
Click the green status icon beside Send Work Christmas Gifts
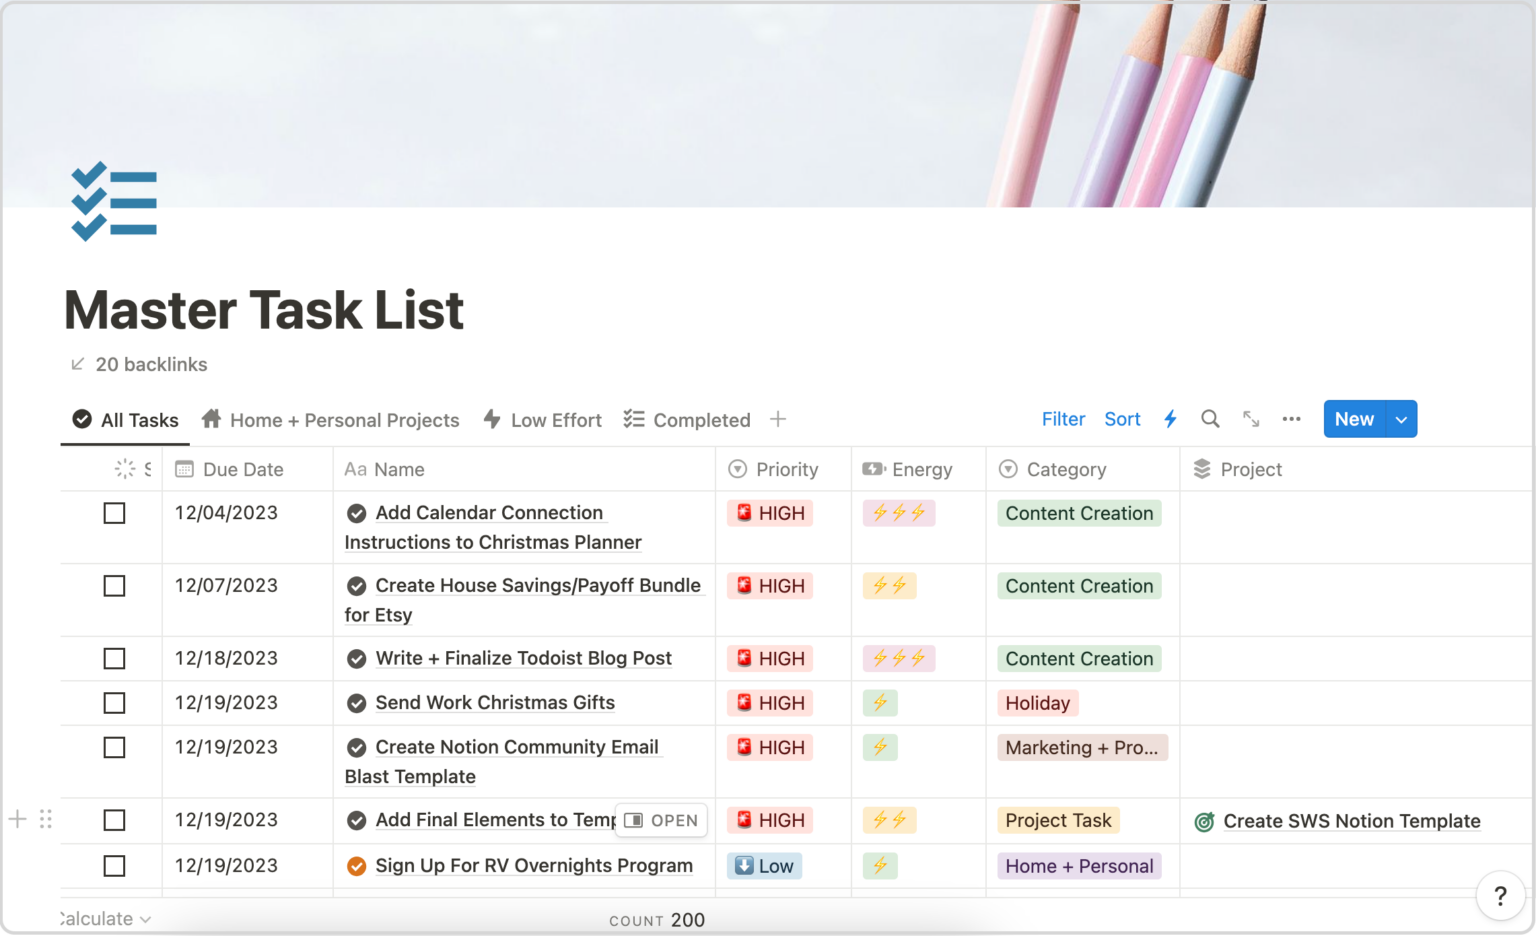click(x=357, y=703)
